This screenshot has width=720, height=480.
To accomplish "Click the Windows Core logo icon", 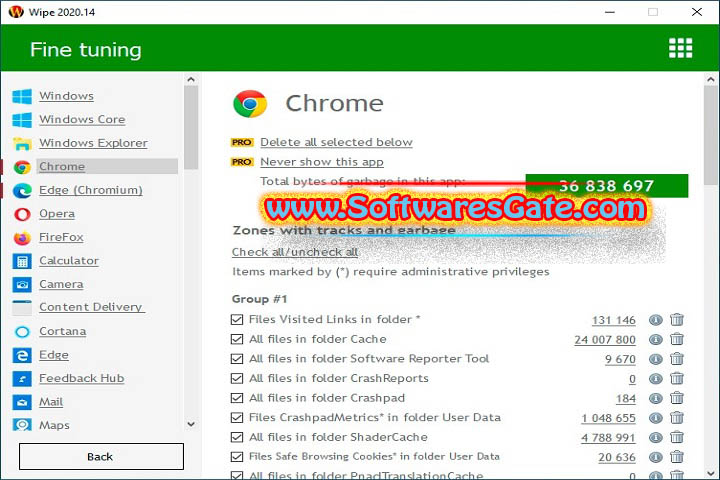I will (x=22, y=119).
